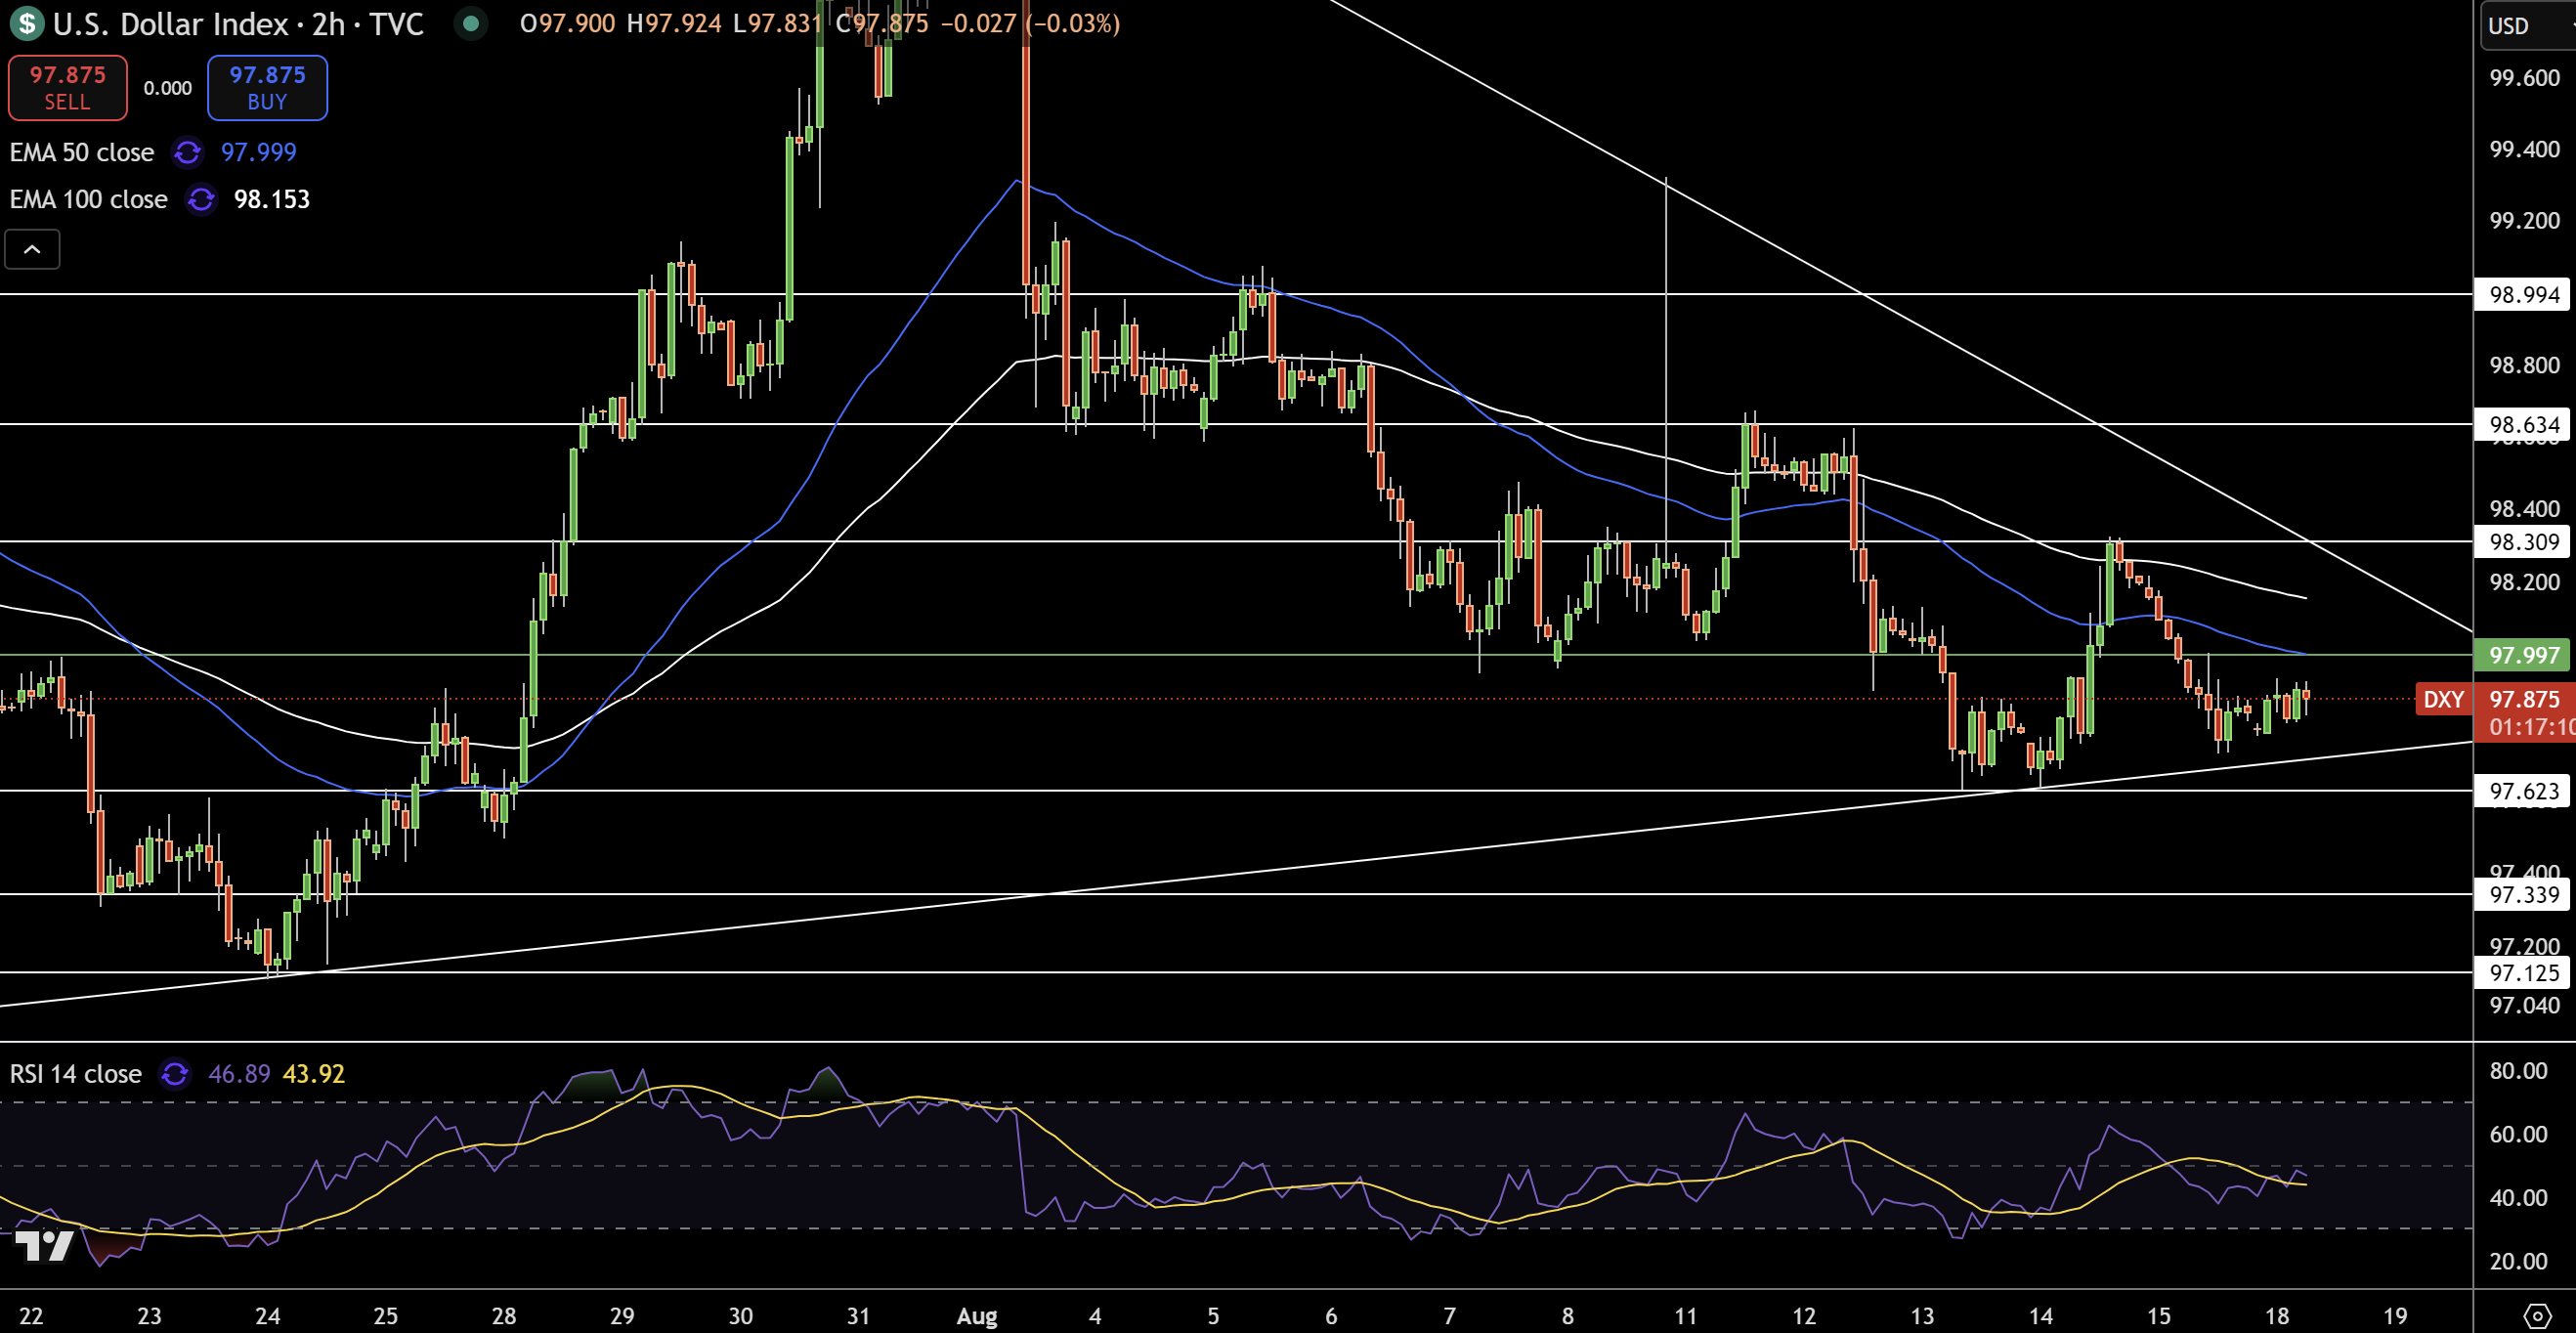Click the red DXY price tag
The width and height of the screenshot is (2576, 1333).
[x=2443, y=699]
